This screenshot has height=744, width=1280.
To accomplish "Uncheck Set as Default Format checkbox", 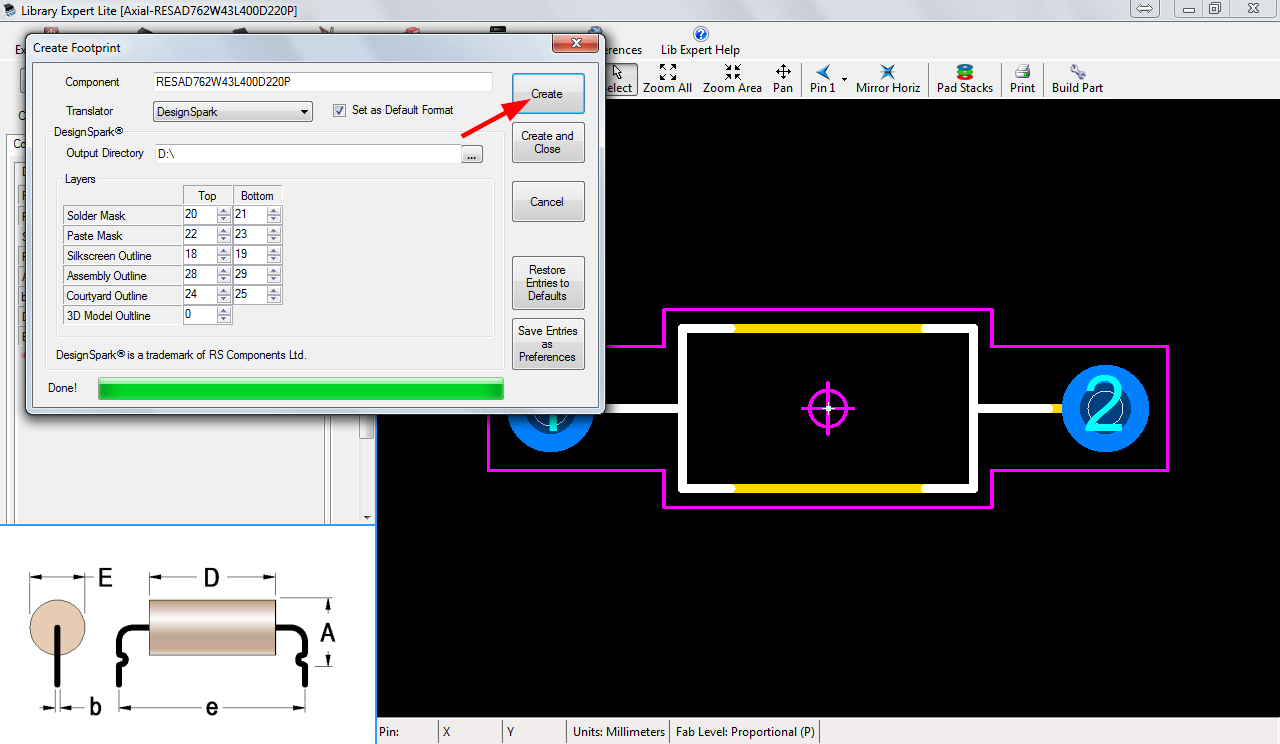I will pyautogui.click(x=340, y=110).
